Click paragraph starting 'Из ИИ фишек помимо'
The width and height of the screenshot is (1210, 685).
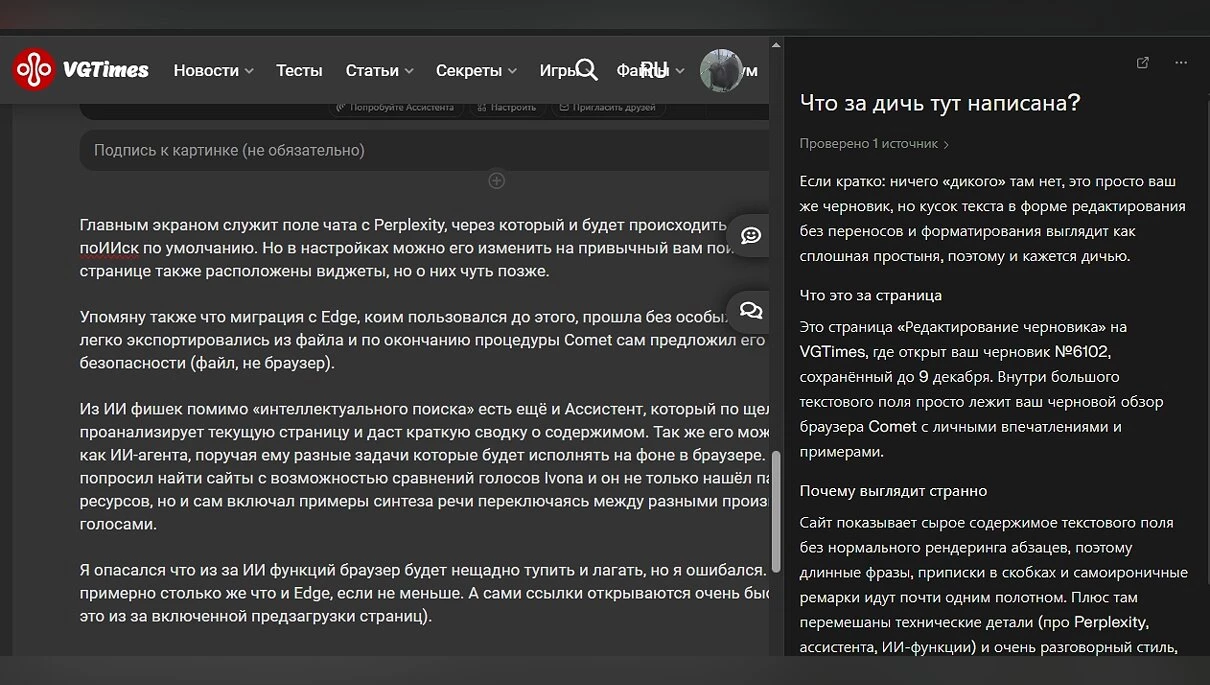(x=424, y=467)
